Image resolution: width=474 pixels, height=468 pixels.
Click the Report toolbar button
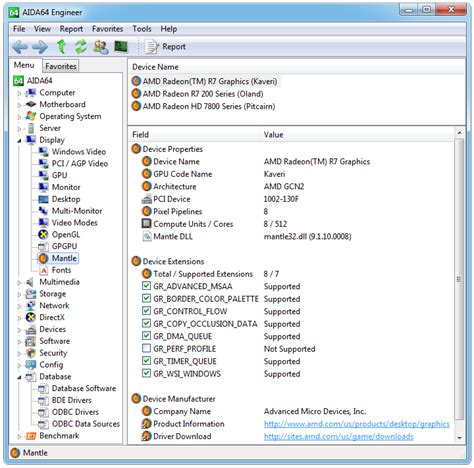[165, 47]
